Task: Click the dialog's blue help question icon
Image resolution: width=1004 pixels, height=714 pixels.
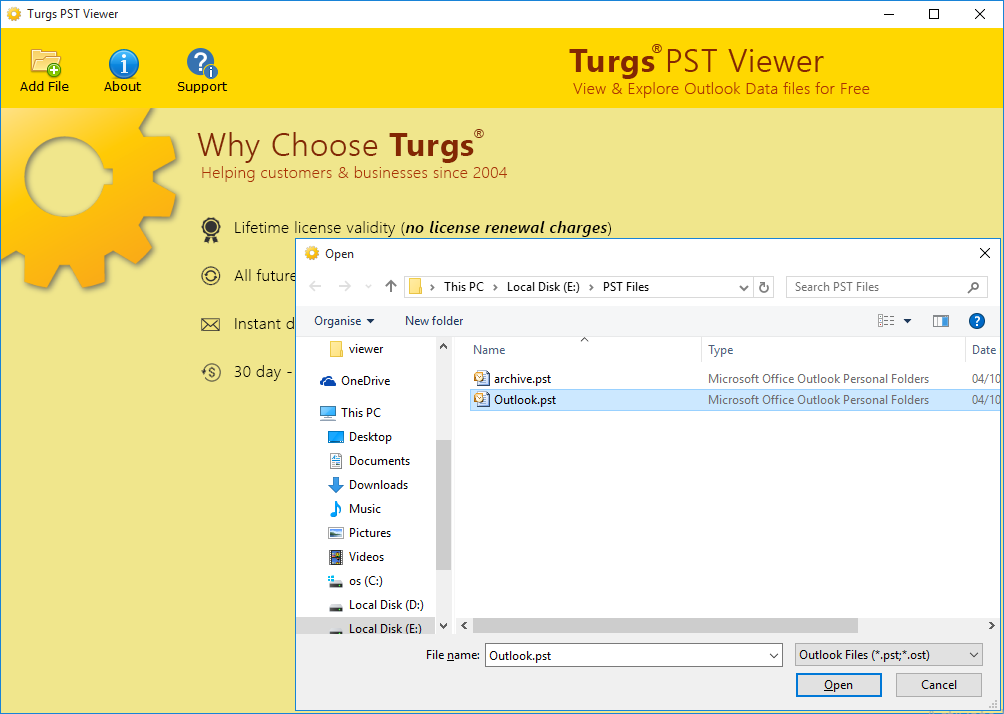Action: [x=976, y=321]
